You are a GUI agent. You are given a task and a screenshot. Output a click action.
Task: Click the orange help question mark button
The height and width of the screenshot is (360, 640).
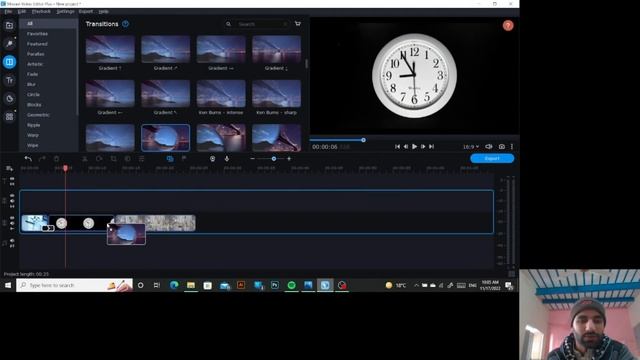point(508,26)
